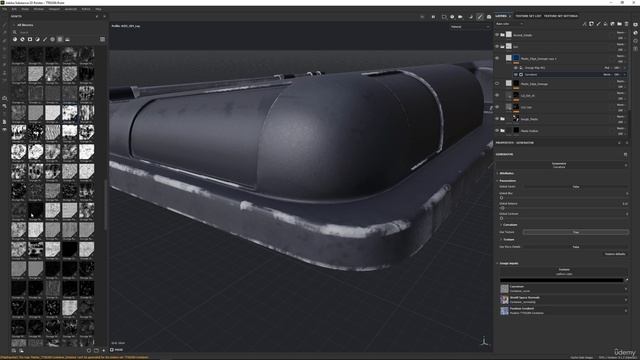Click the Texture uniform color button

pyautogui.click(x=564, y=271)
